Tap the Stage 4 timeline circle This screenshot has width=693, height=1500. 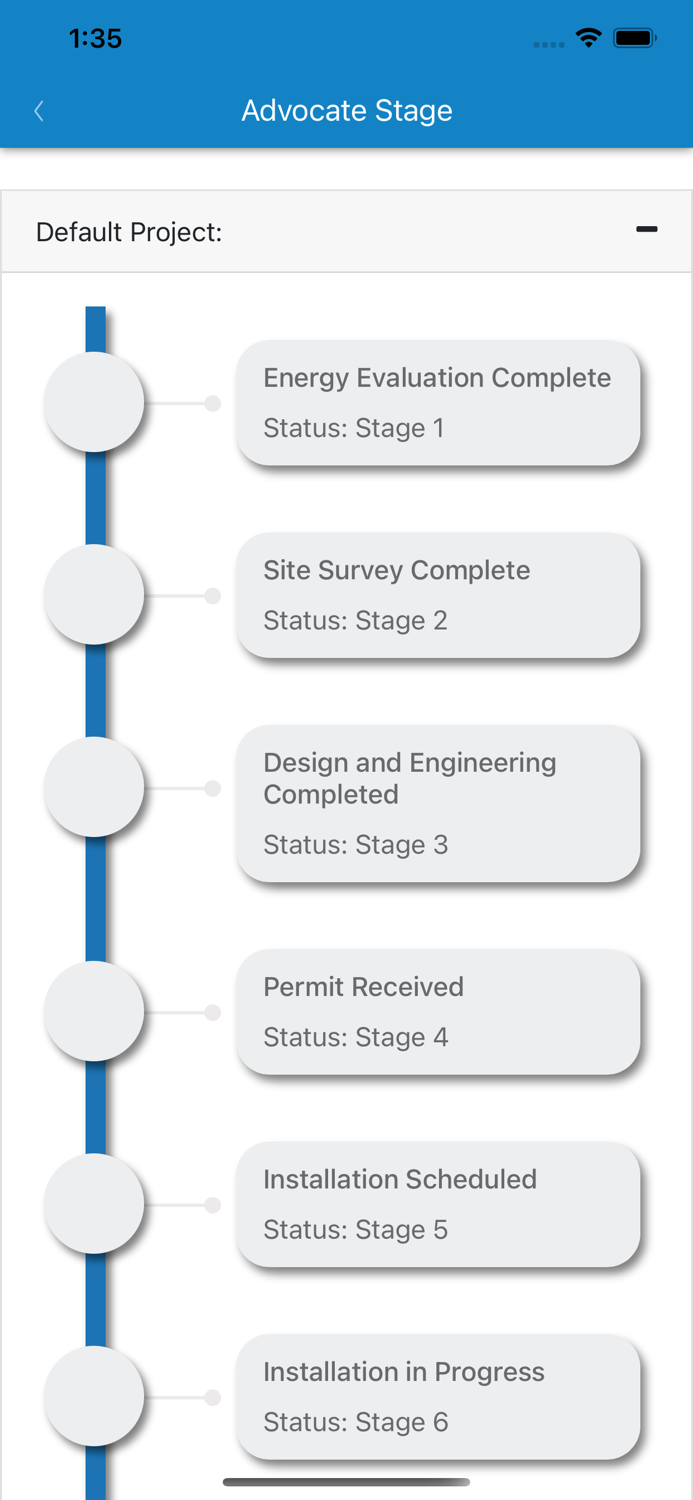[x=94, y=1011]
